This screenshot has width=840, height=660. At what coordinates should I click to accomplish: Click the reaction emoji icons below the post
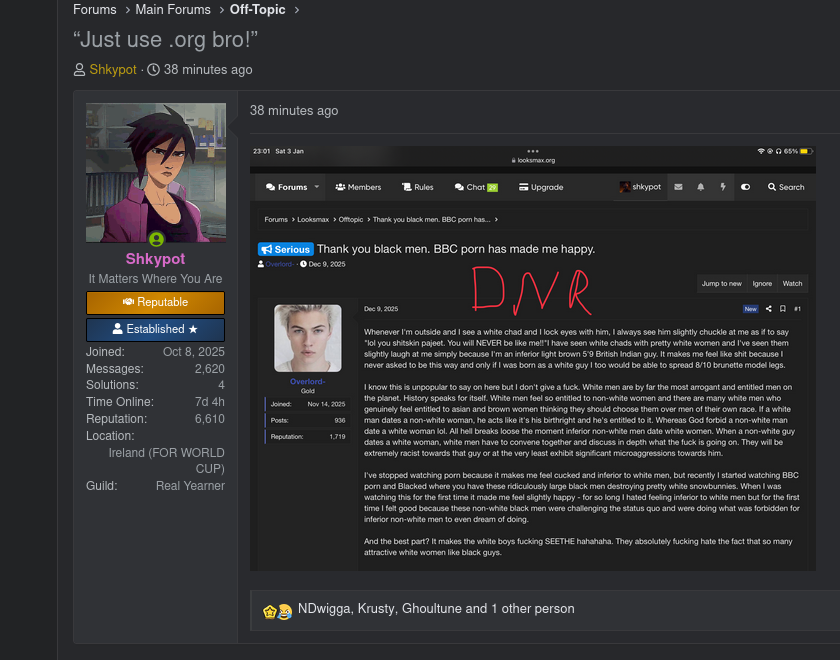click(277, 609)
